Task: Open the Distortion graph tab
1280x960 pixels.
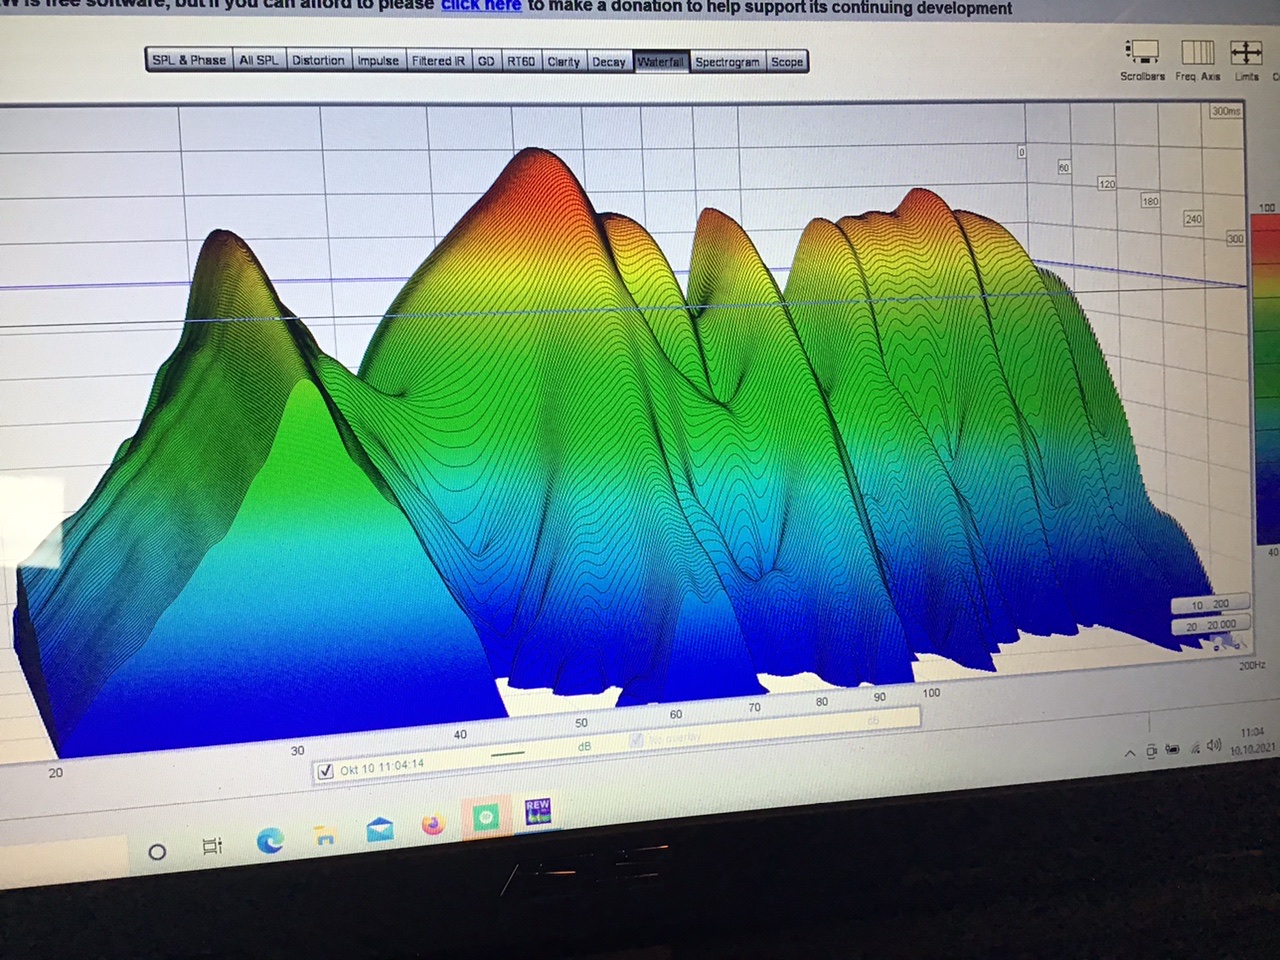Action: [x=318, y=60]
